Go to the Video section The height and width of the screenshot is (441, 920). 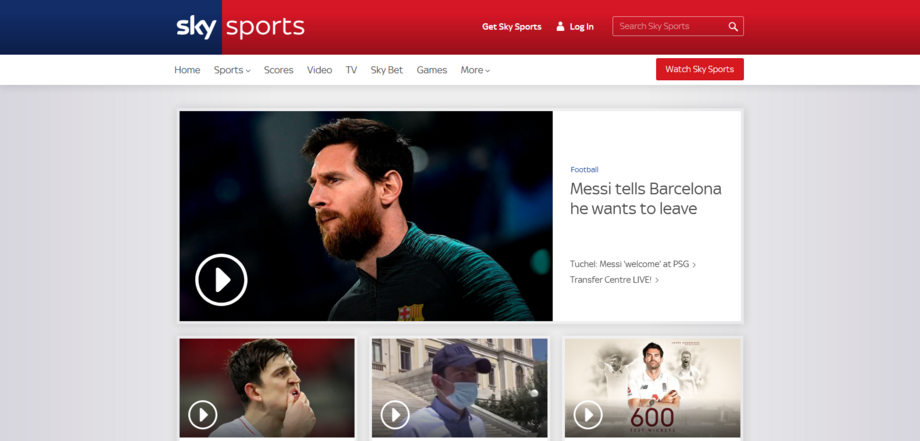pyautogui.click(x=319, y=70)
